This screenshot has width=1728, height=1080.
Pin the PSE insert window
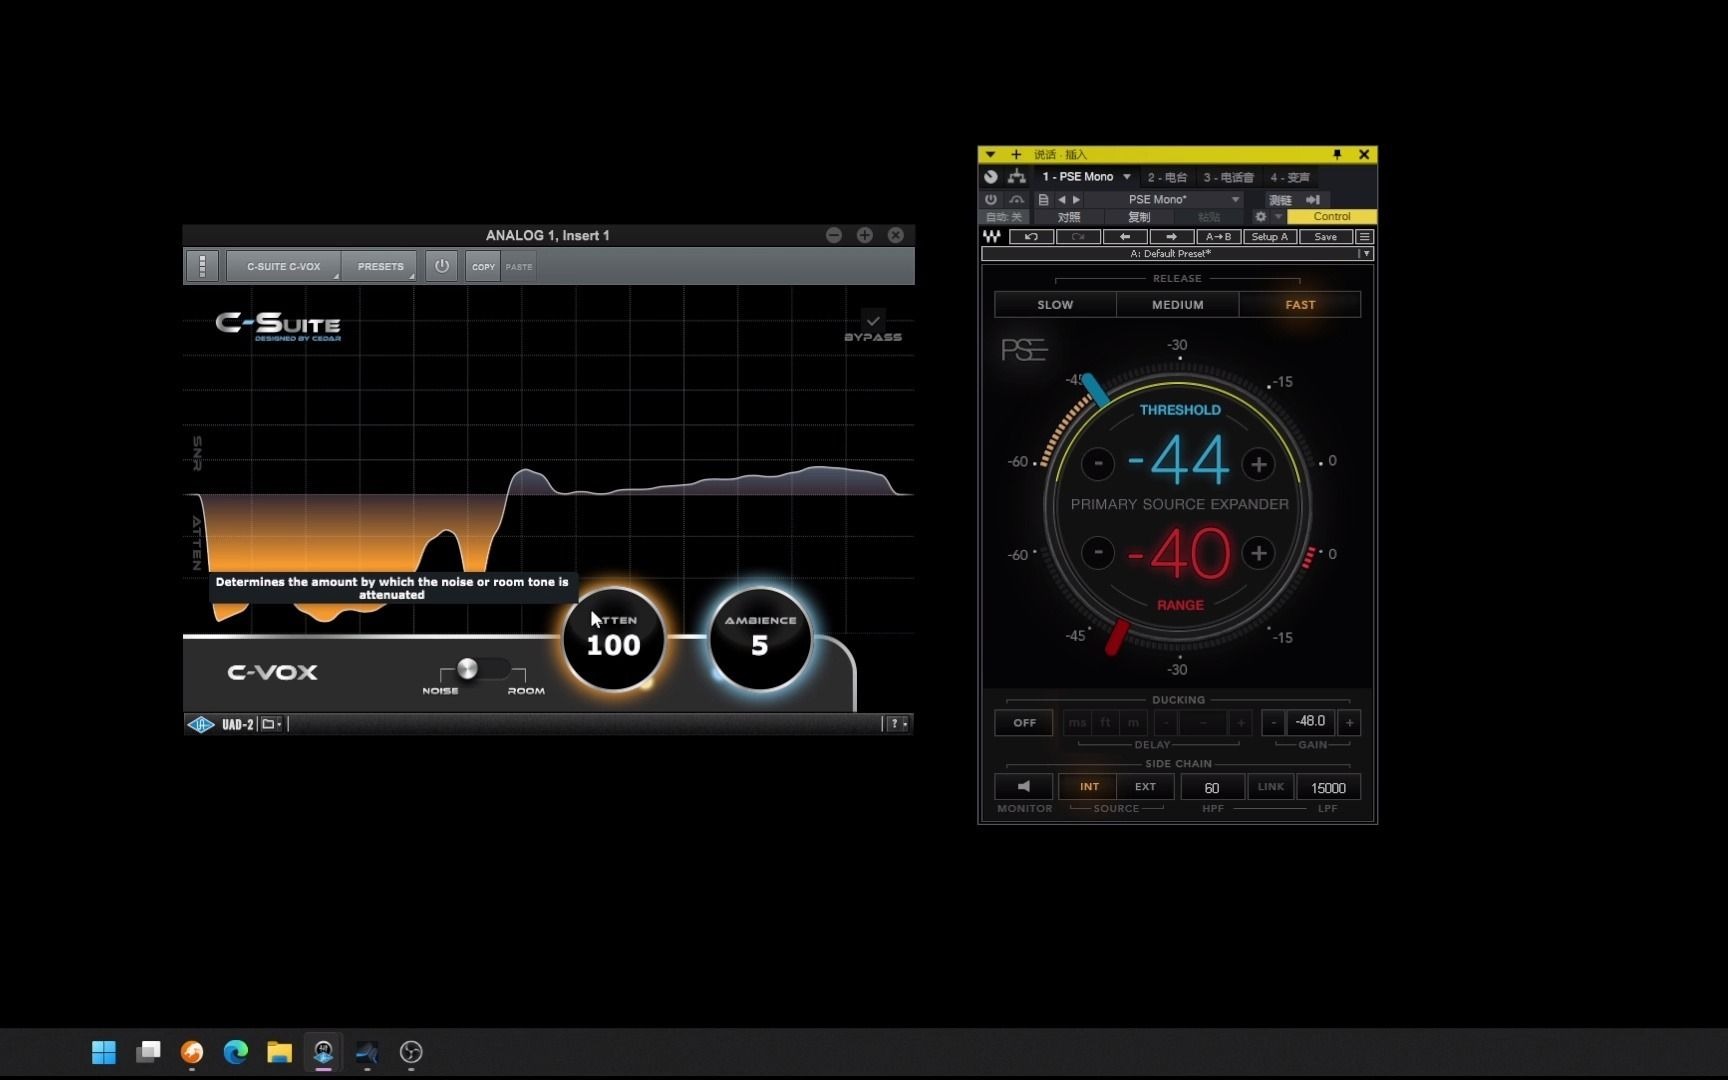pyautogui.click(x=1337, y=154)
